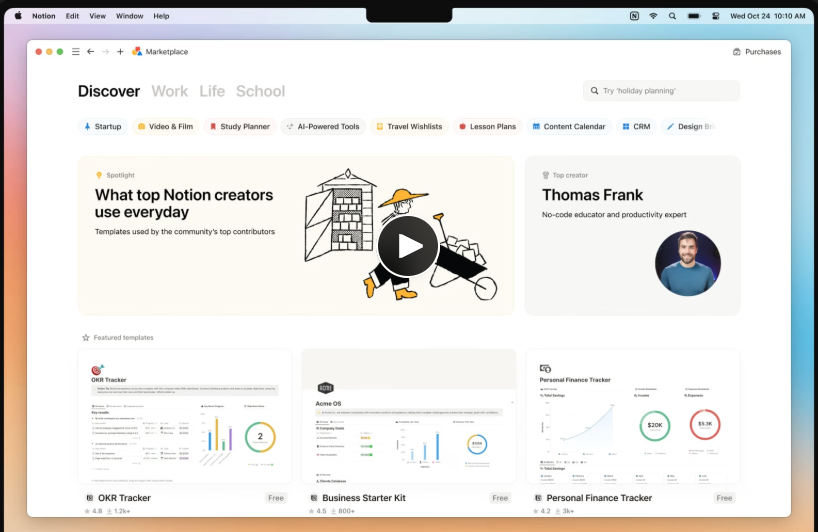Click the Free badge on Business Starter Kit
Screen dimensions: 818x532
tap(500, 498)
